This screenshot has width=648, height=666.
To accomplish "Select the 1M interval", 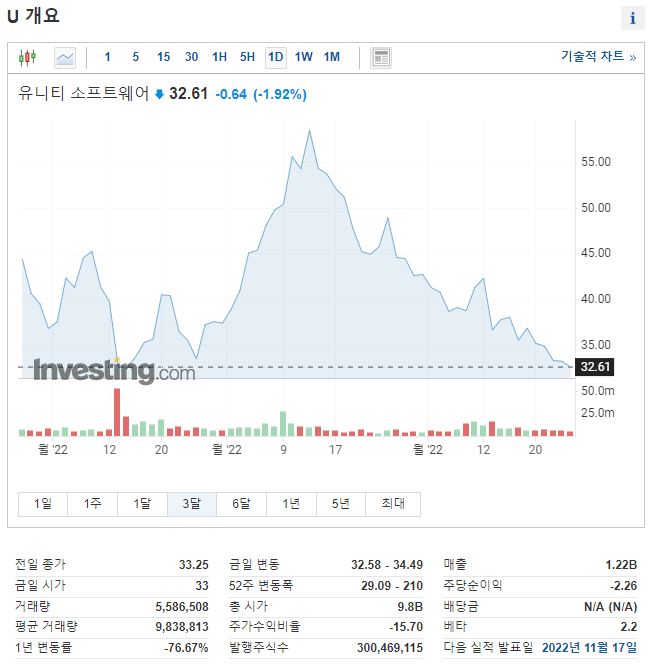I will (332, 57).
